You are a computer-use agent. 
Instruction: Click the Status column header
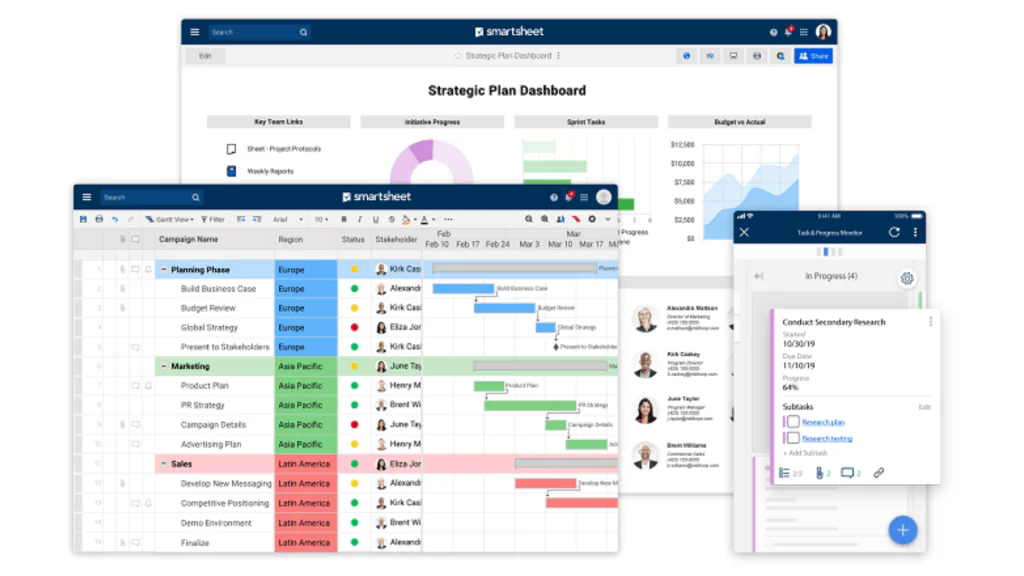353,240
